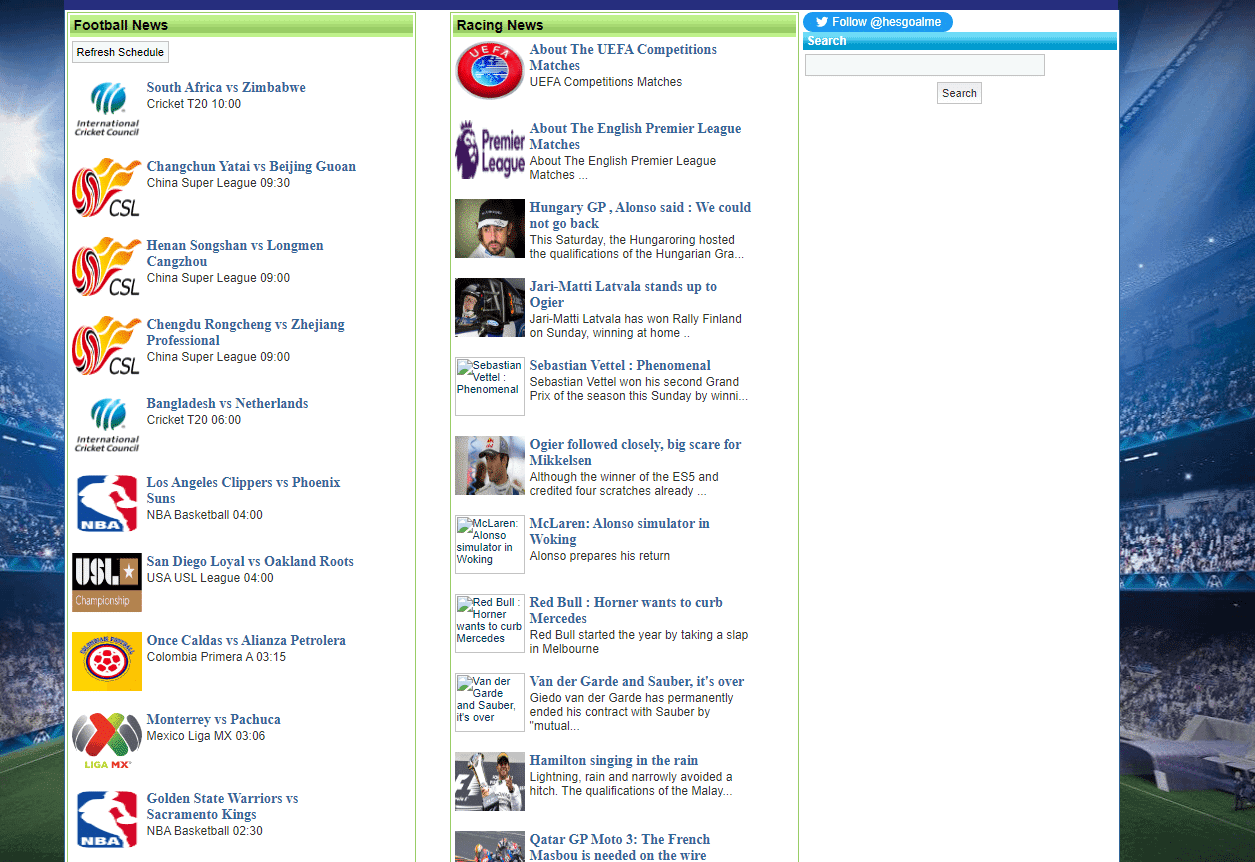Click the Alonso photo for Hungary GP story
This screenshot has width=1255, height=862.
pyautogui.click(x=490, y=228)
